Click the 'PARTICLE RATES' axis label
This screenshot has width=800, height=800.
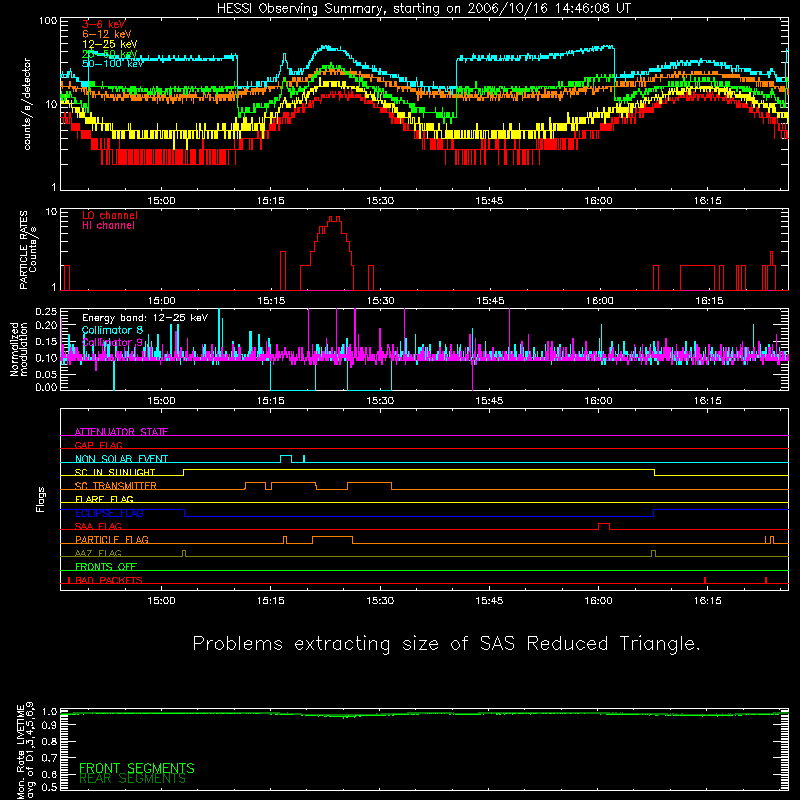[x=23, y=250]
